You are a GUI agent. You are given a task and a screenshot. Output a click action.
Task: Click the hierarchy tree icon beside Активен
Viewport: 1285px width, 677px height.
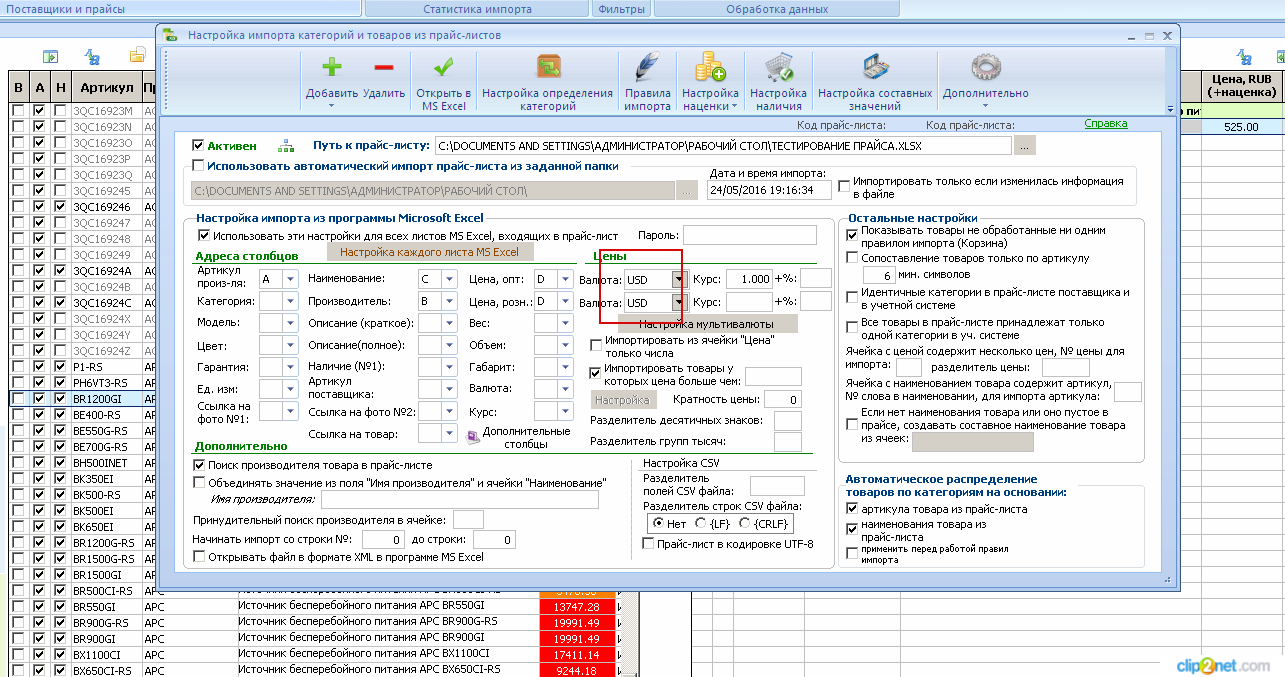coord(285,145)
